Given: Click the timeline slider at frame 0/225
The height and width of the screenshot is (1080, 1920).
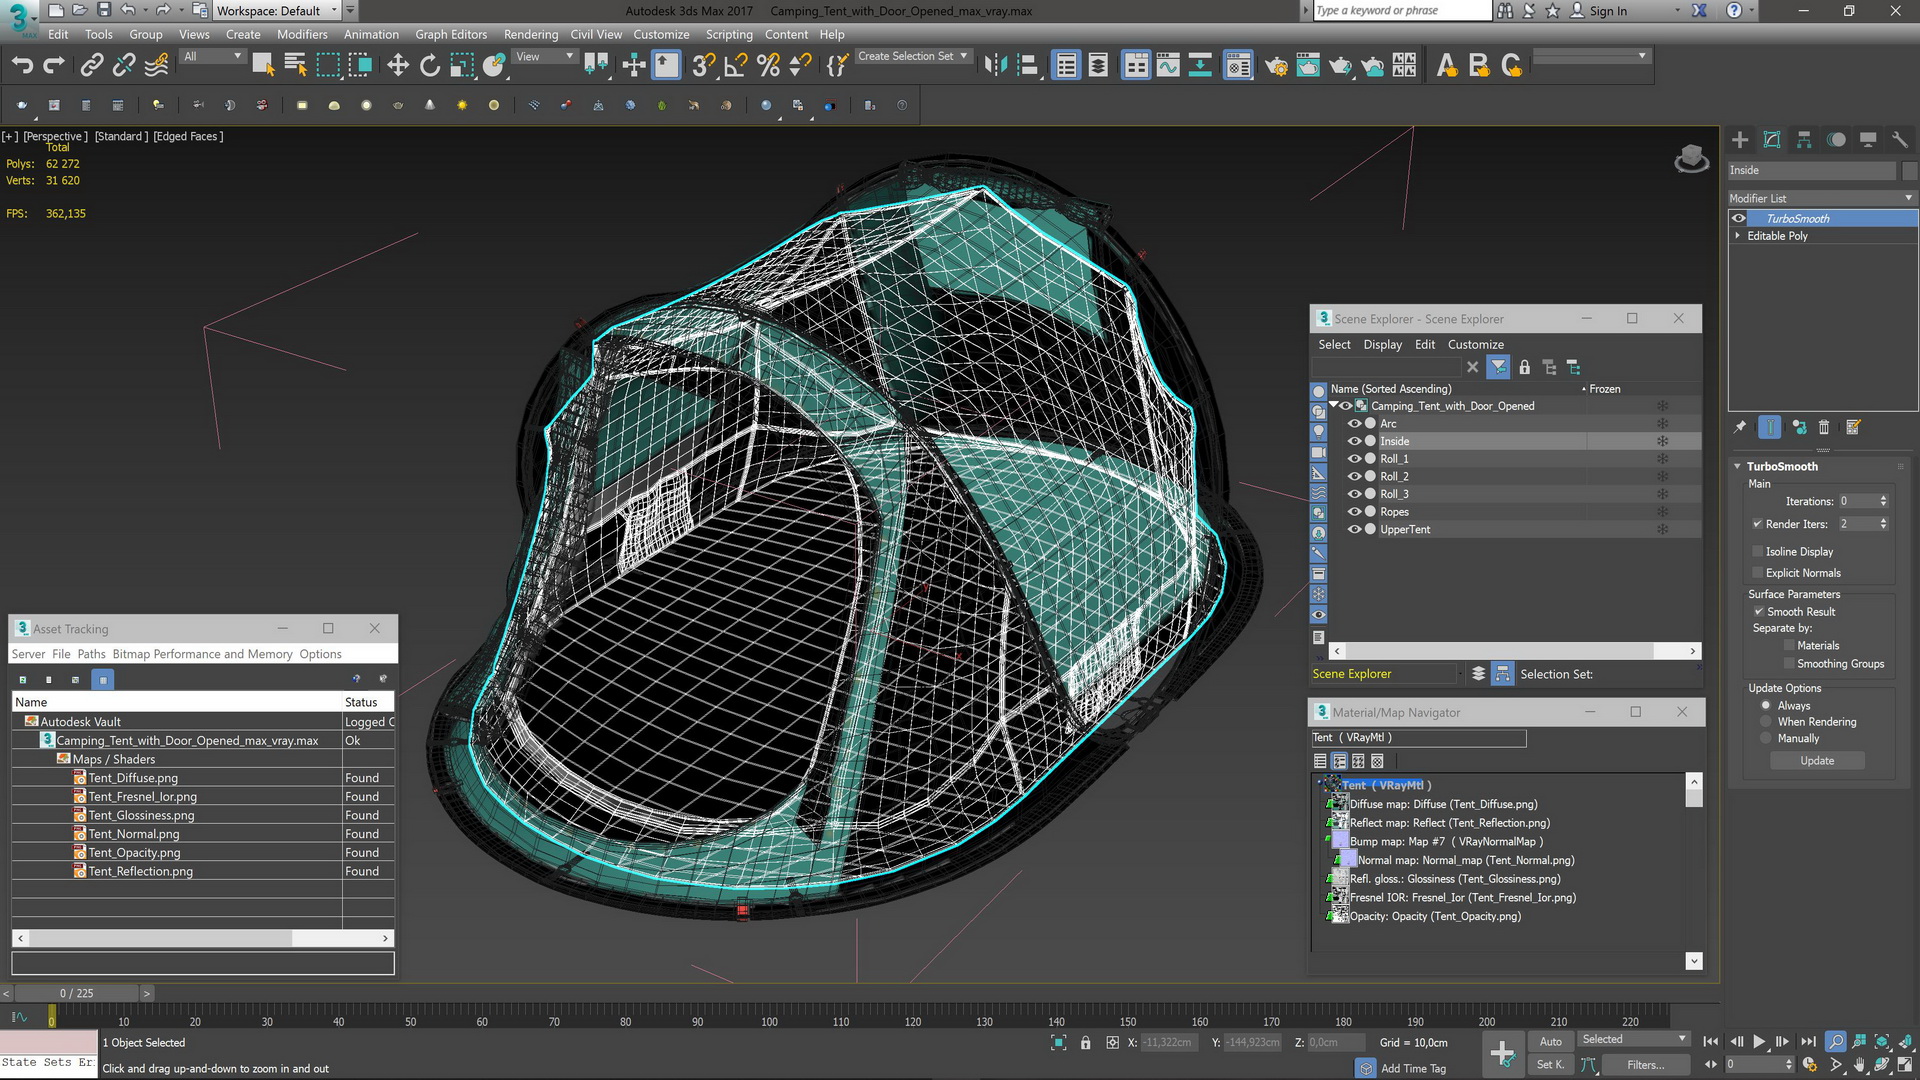Looking at the screenshot, I should coord(76,993).
